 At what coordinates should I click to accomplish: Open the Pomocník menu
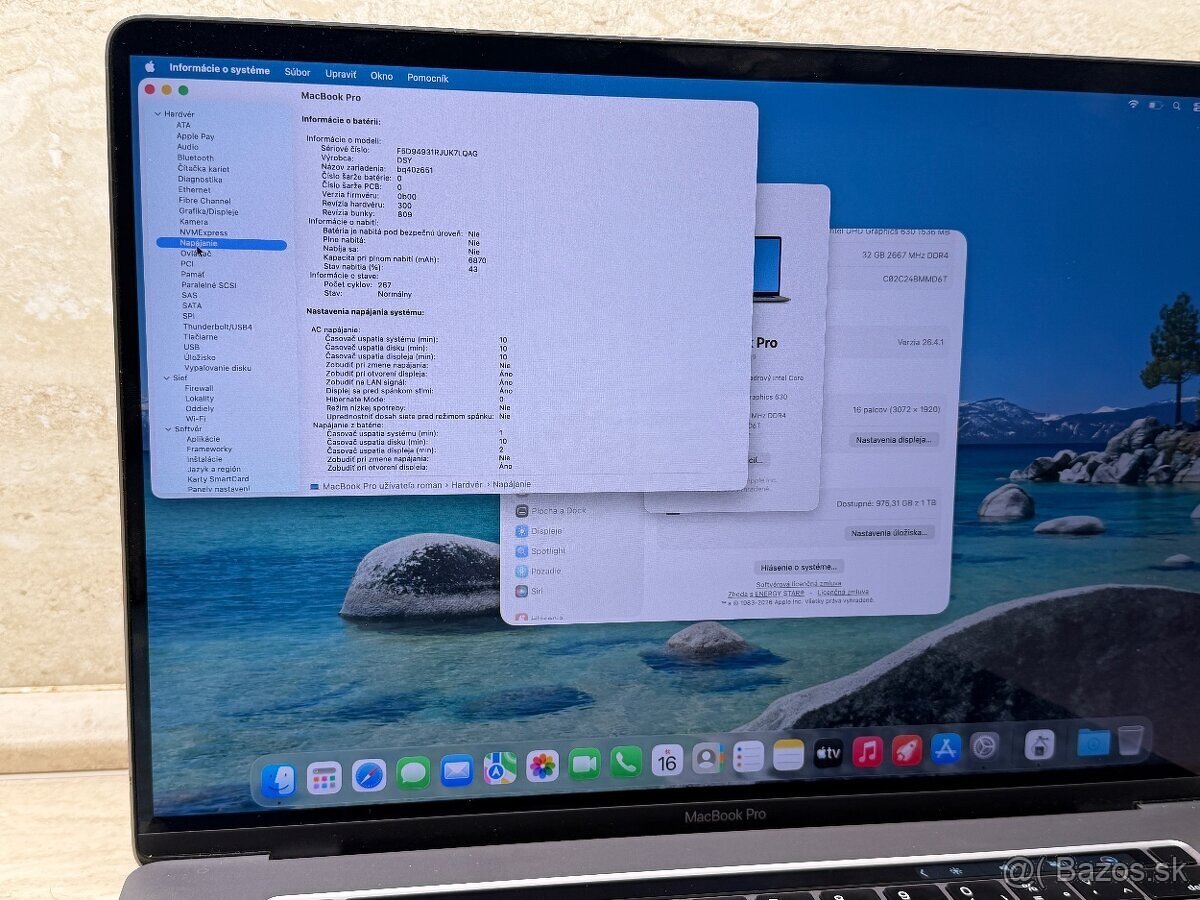427,78
